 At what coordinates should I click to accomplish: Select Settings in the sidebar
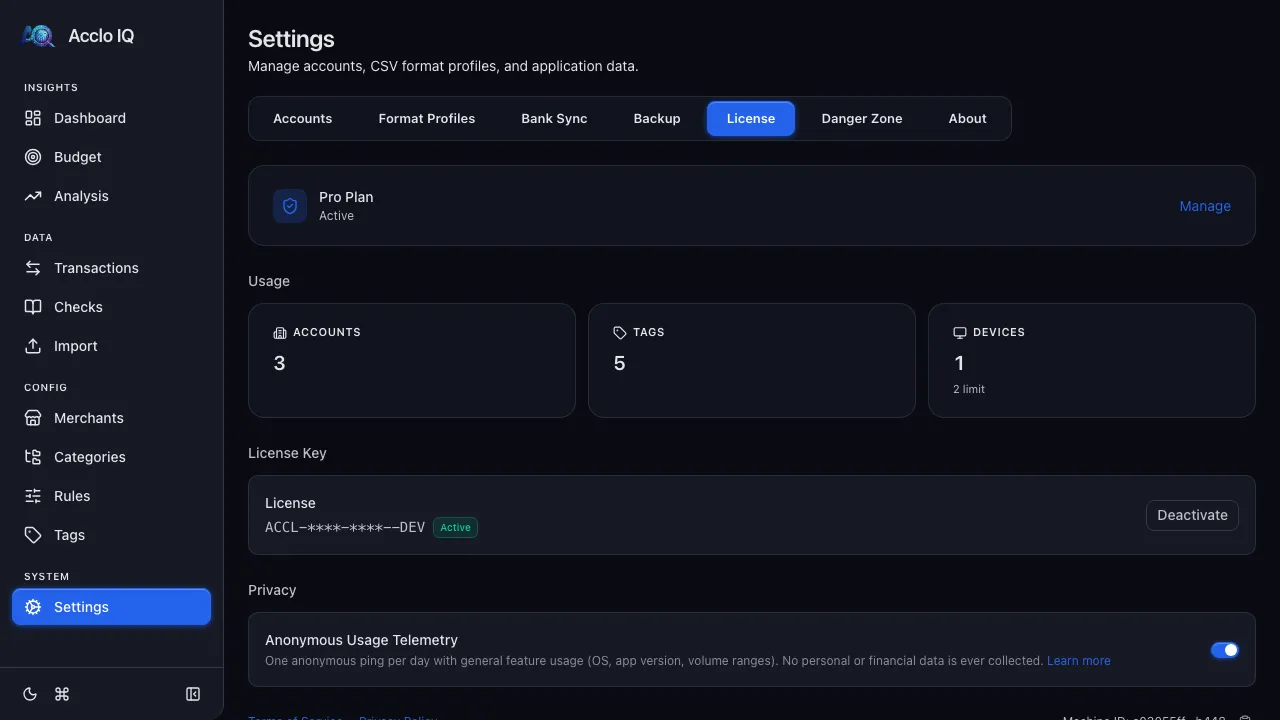[x=111, y=607]
